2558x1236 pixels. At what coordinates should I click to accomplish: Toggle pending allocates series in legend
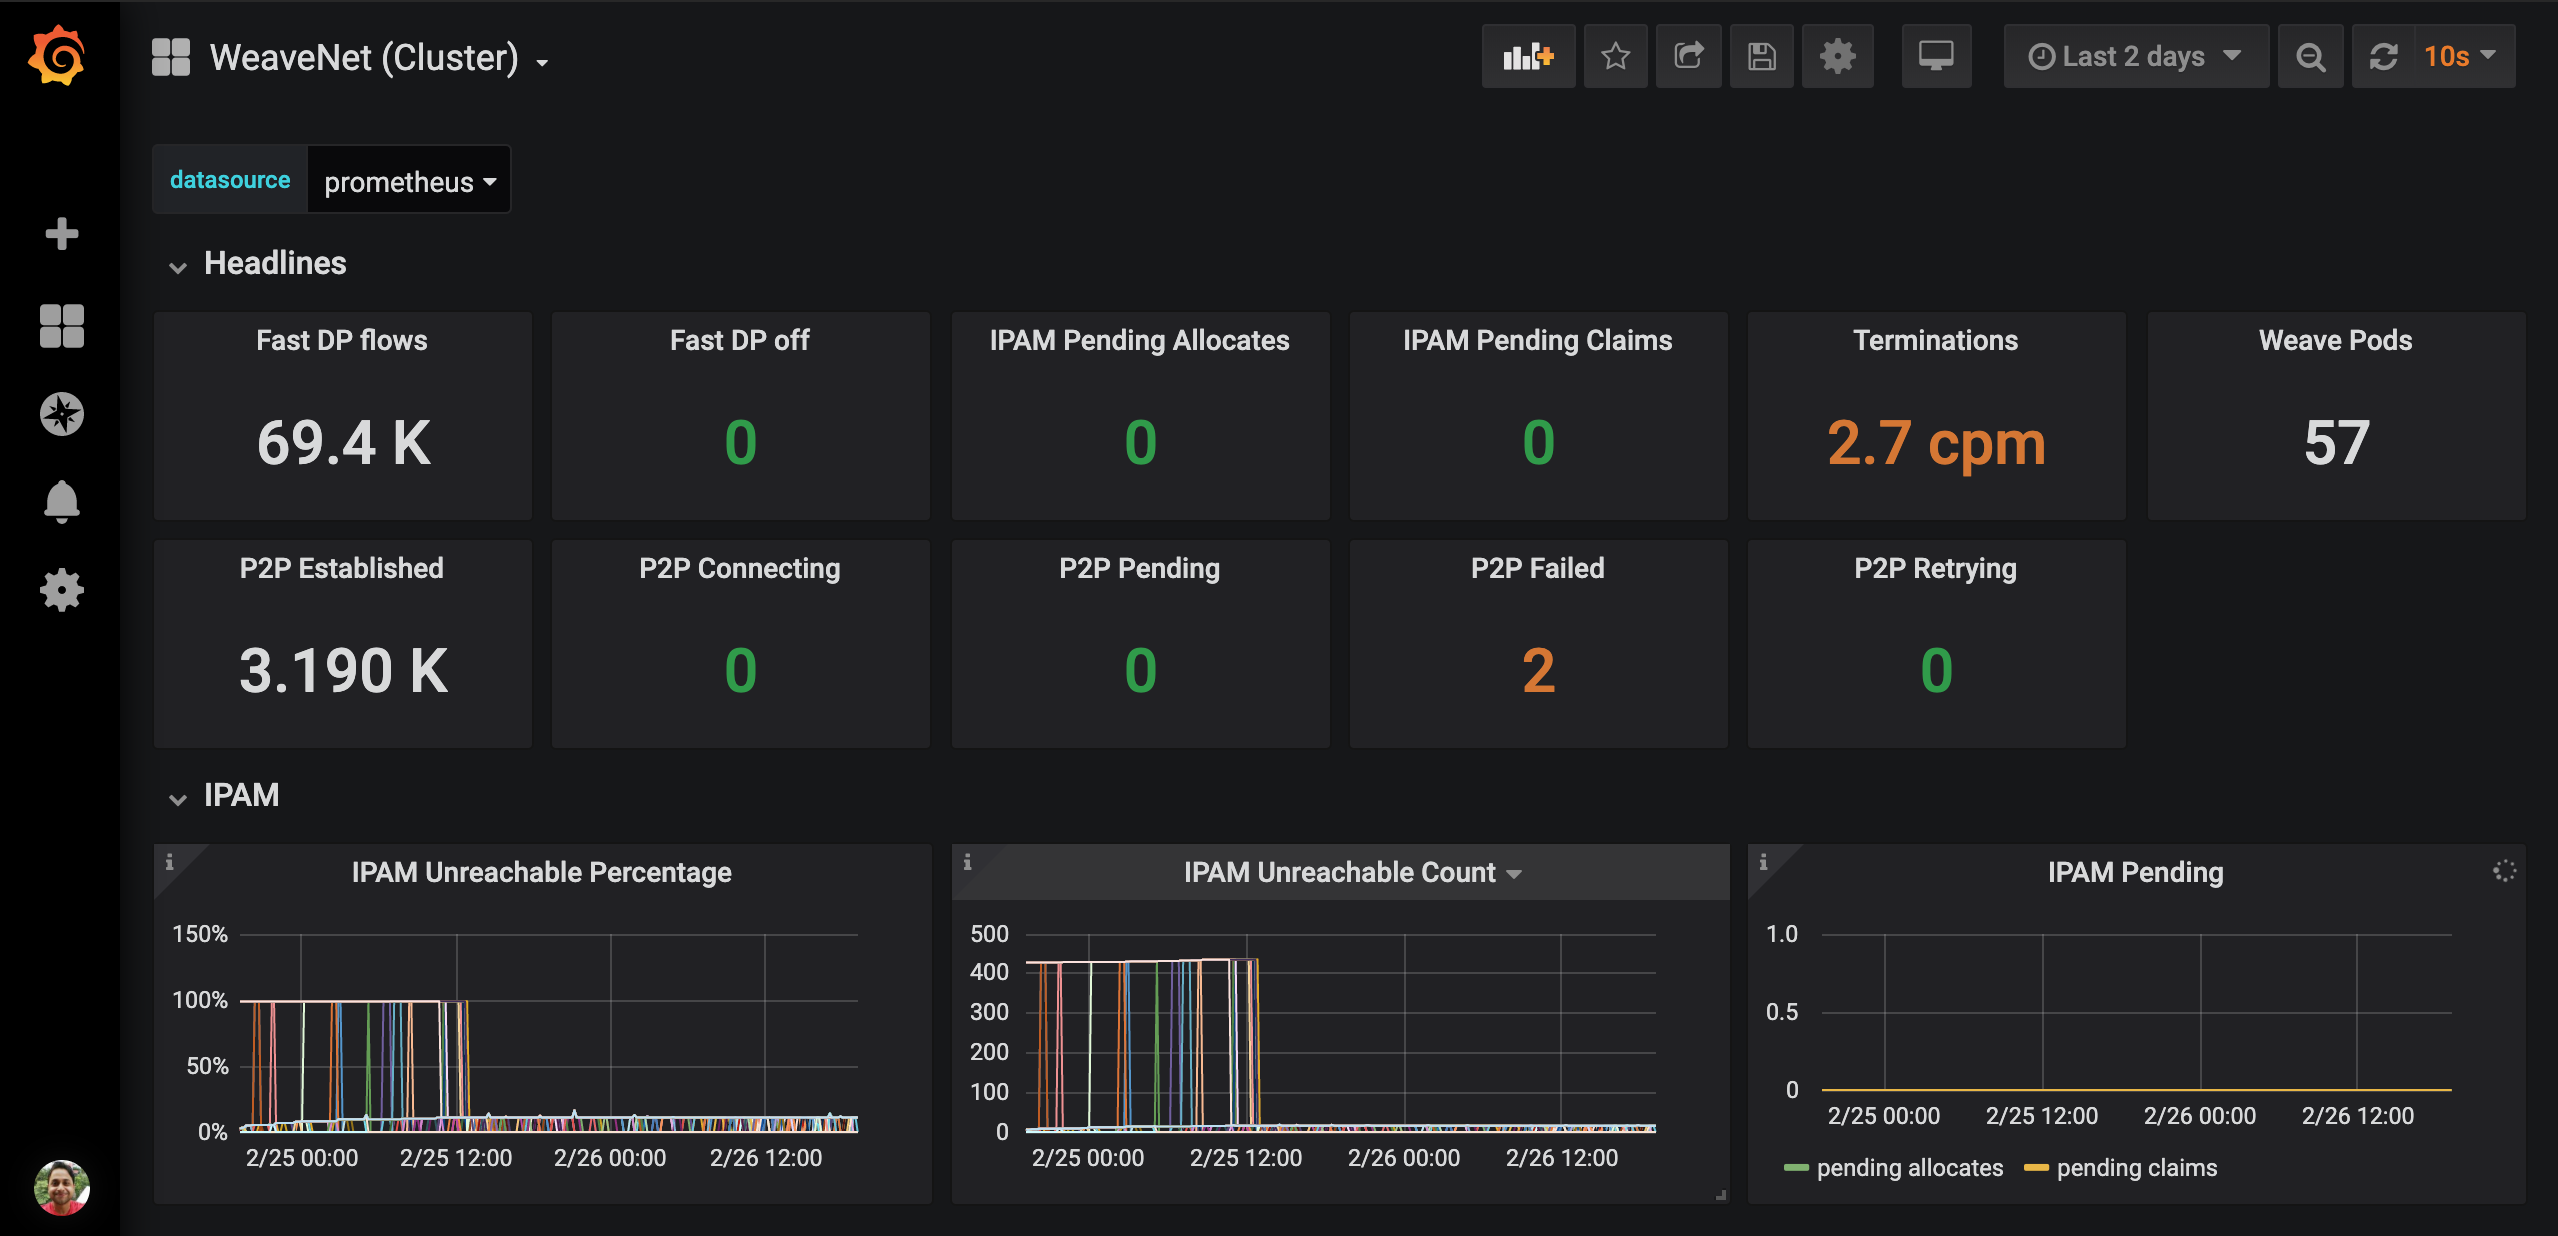pyautogui.click(x=1908, y=1168)
